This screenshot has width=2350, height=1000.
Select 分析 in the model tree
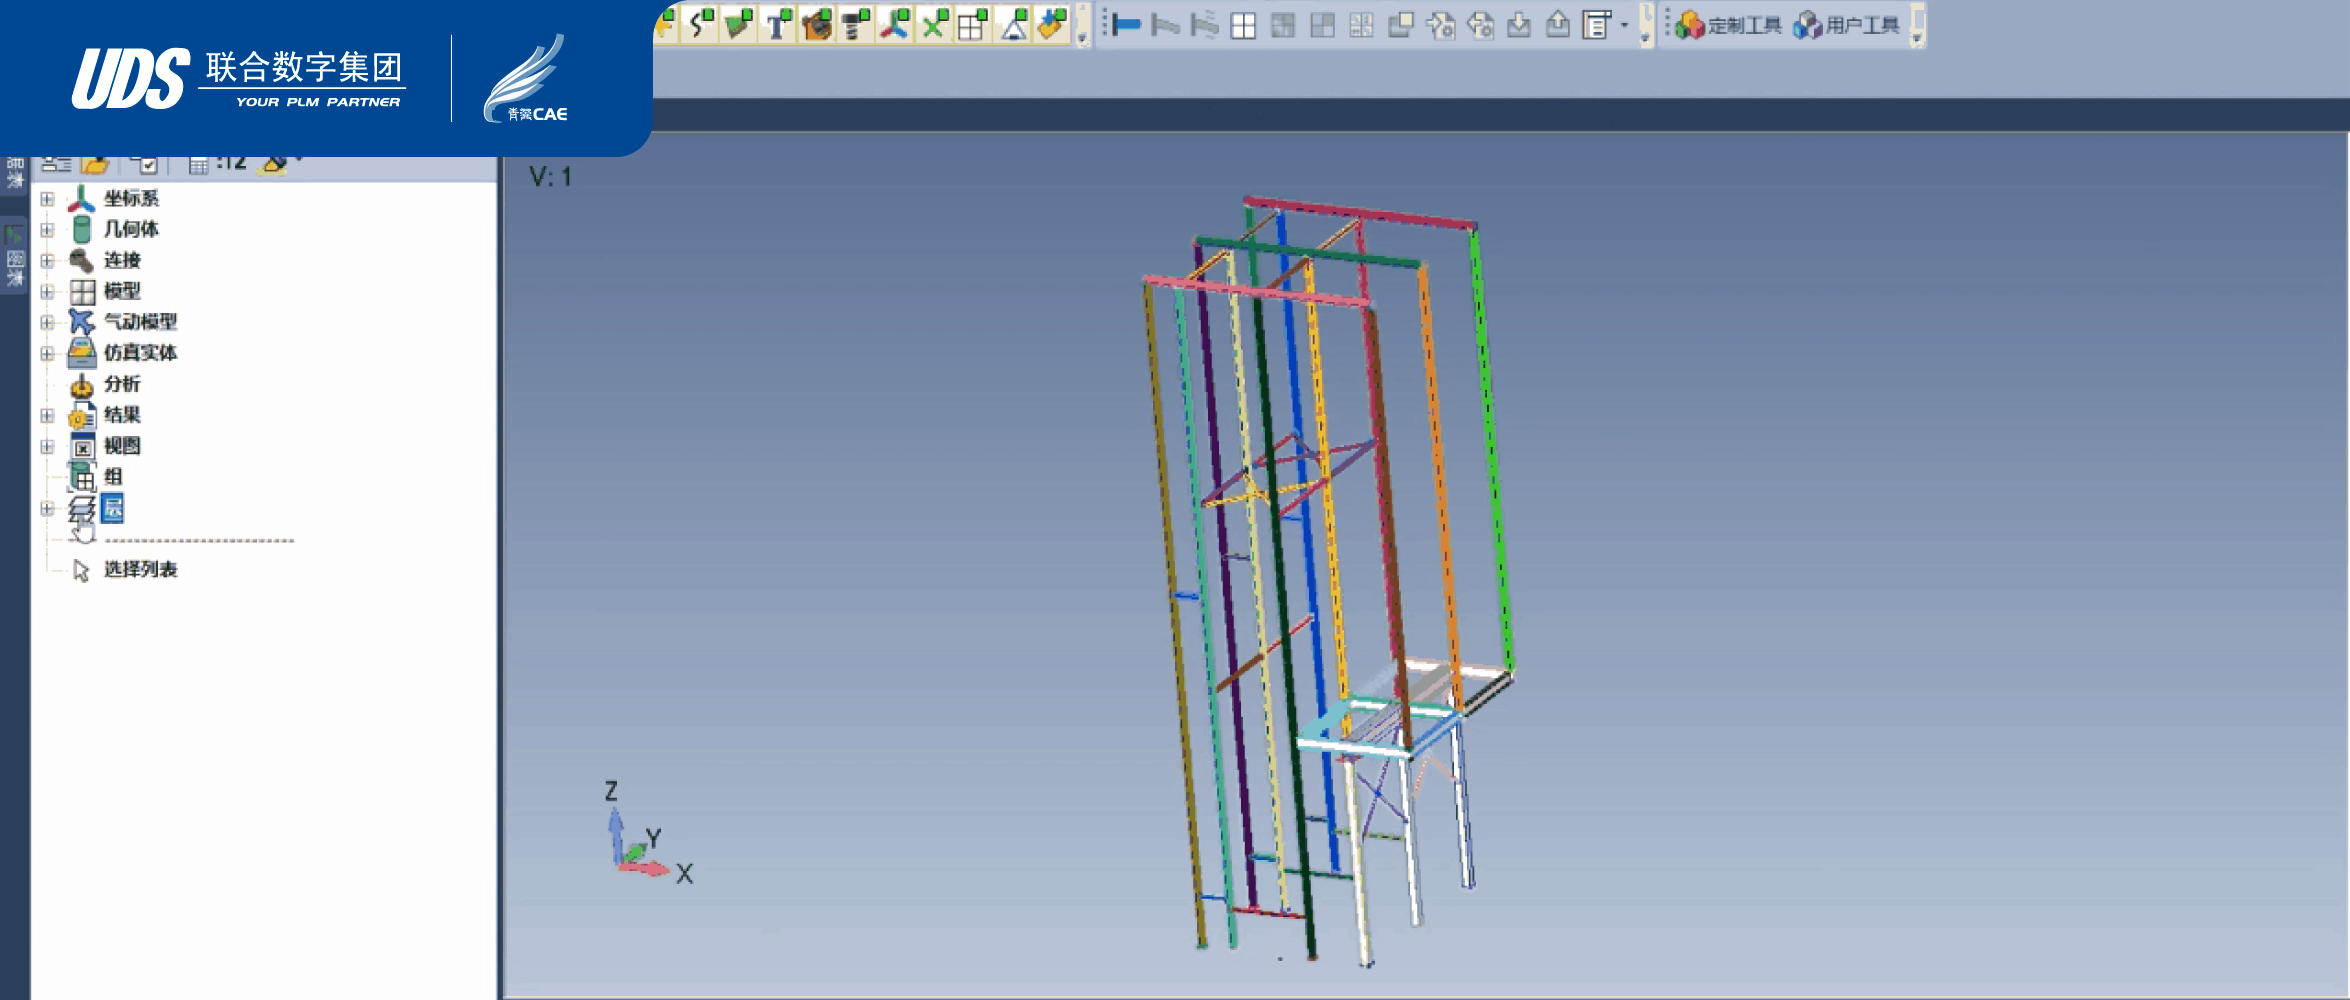pyautogui.click(x=122, y=384)
